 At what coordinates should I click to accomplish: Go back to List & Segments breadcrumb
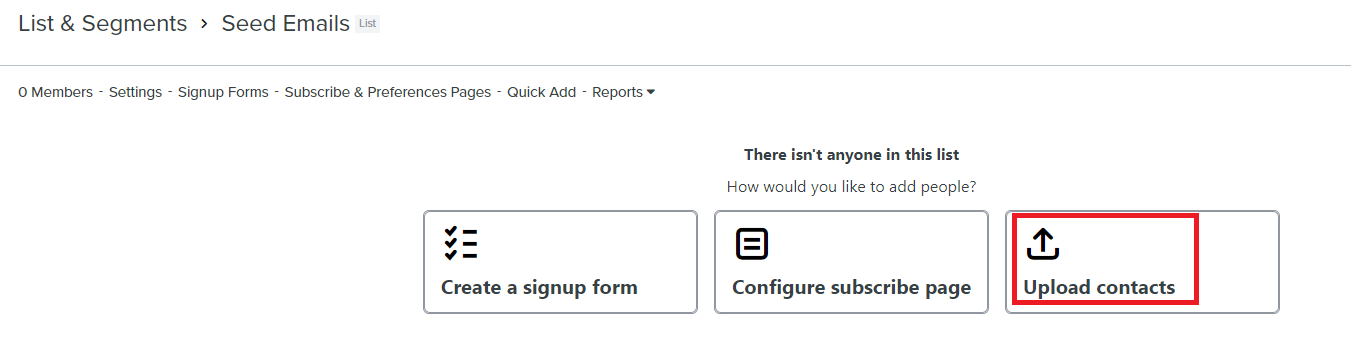102,24
